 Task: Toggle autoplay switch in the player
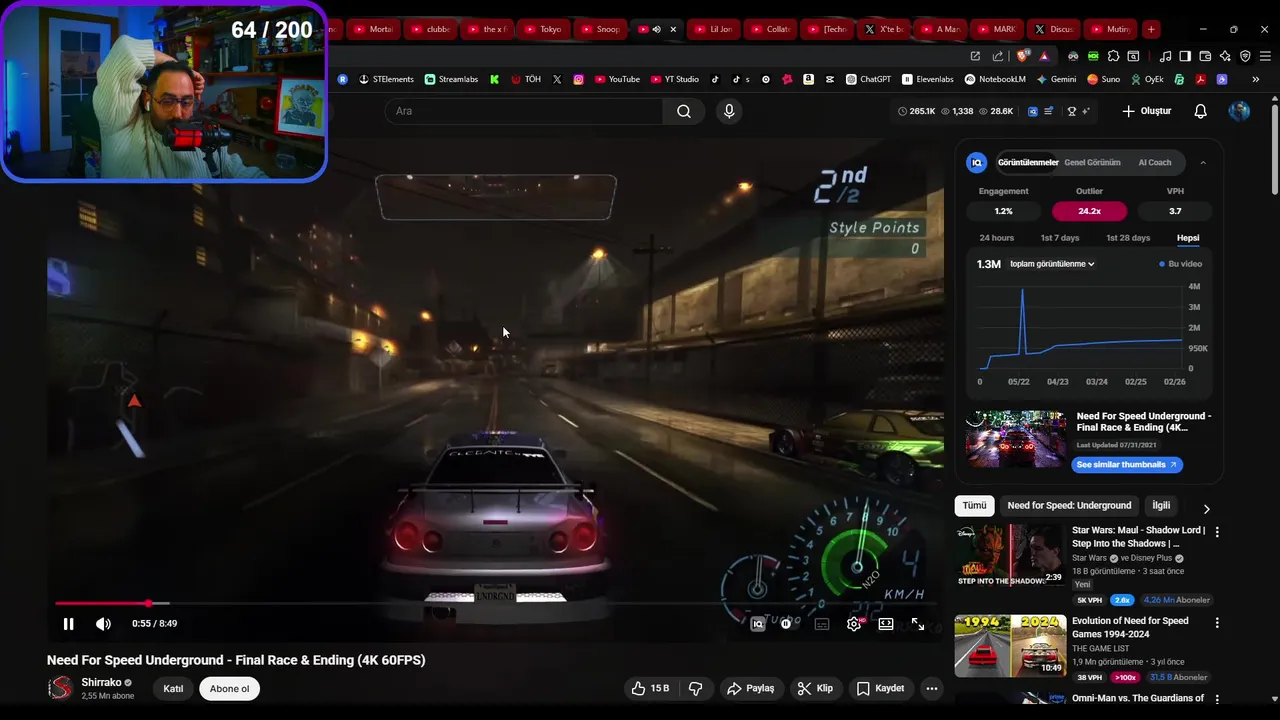pos(786,624)
